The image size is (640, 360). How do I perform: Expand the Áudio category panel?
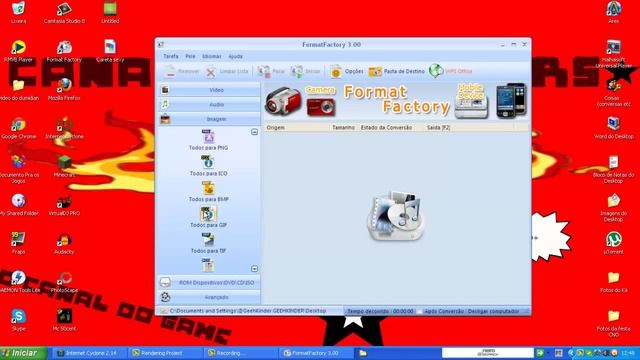[x=209, y=104]
